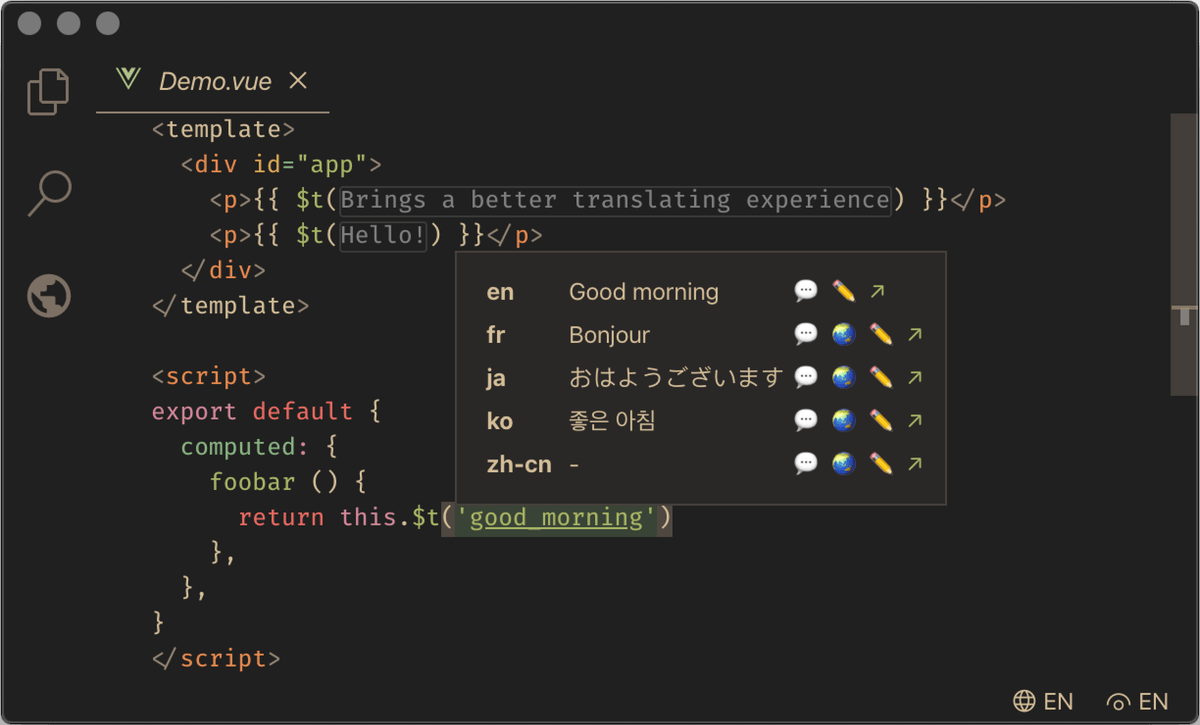Click the comment bubble icon for Korean
This screenshot has width=1200, height=725.
[x=806, y=421]
